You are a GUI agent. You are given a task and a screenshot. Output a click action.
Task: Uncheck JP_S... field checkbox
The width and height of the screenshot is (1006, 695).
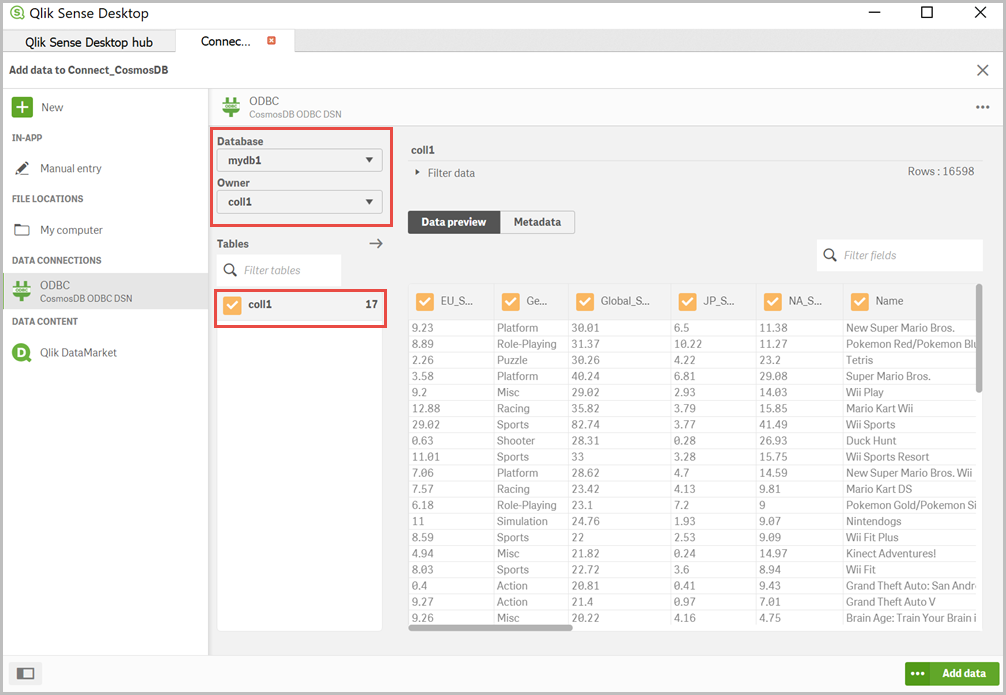(x=688, y=301)
